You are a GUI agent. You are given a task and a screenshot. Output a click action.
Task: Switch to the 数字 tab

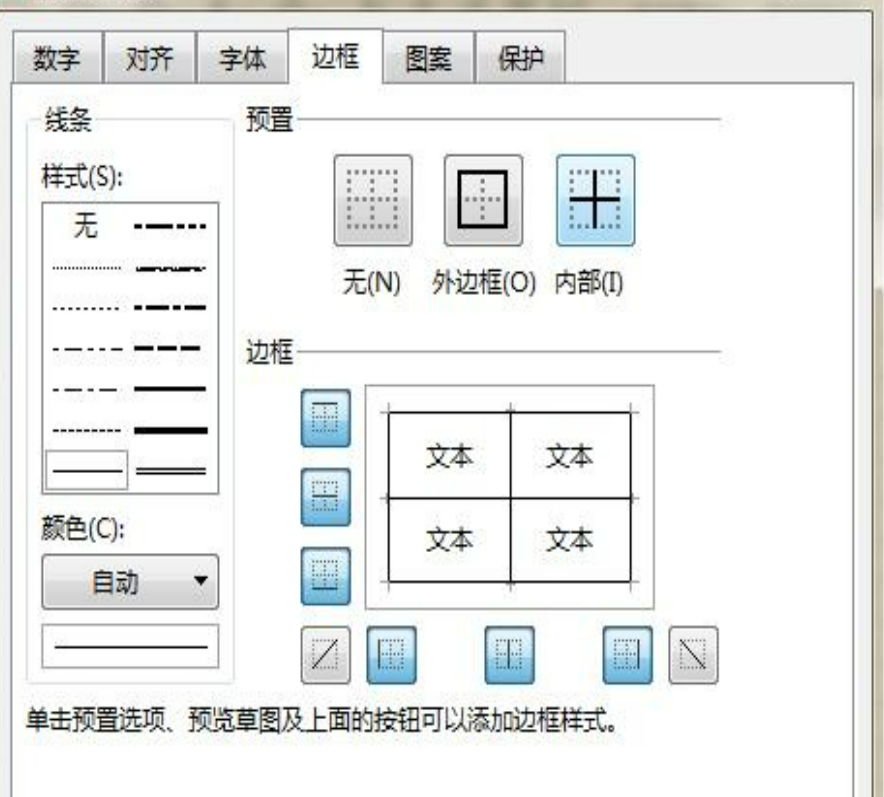pos(57,61)
